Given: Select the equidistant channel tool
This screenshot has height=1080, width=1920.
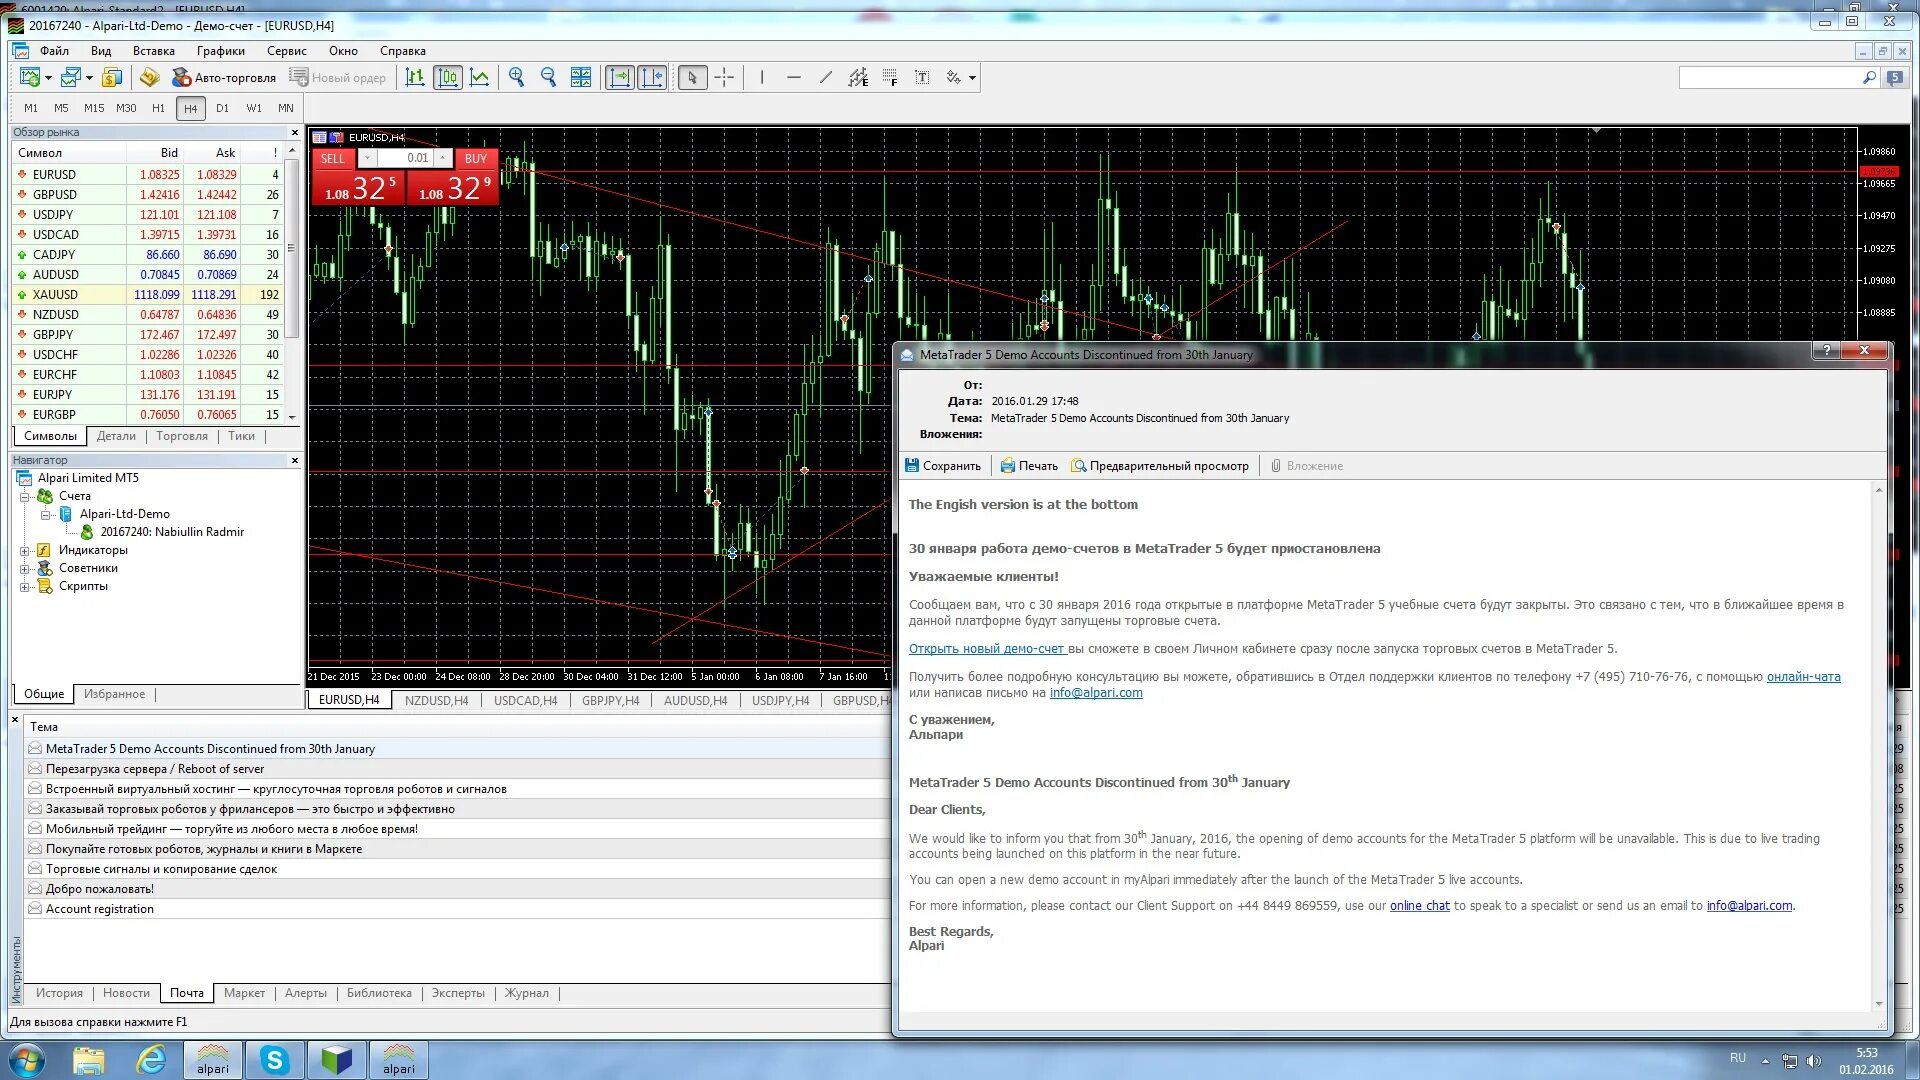Looking at the screenshot, I should coord(858,77).
